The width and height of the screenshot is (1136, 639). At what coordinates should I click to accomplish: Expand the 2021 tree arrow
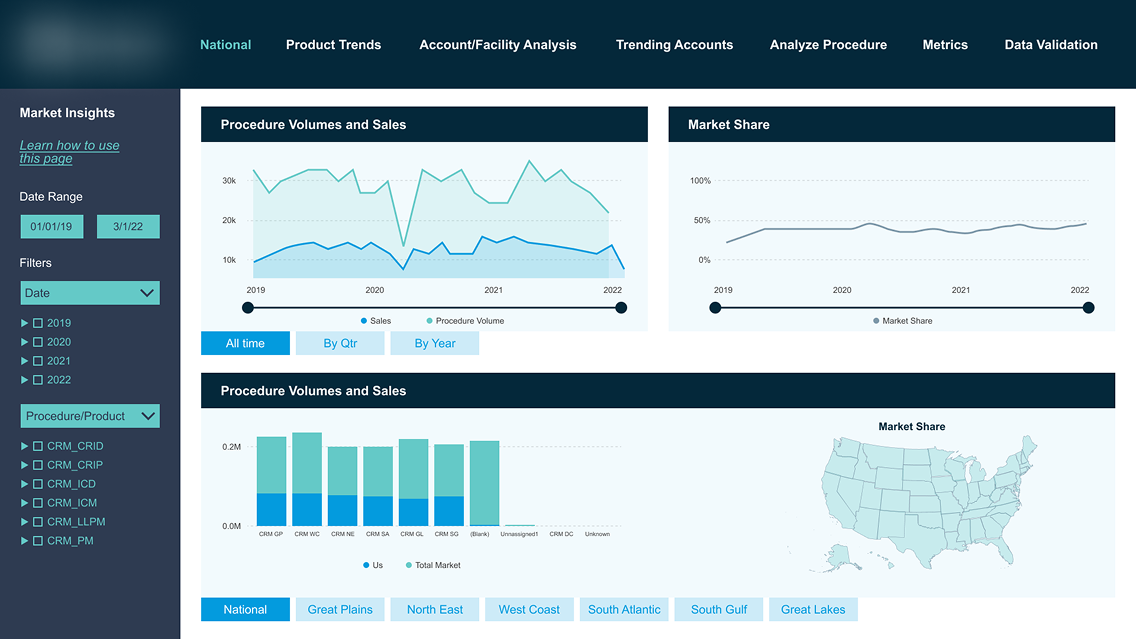click(25, 361)
